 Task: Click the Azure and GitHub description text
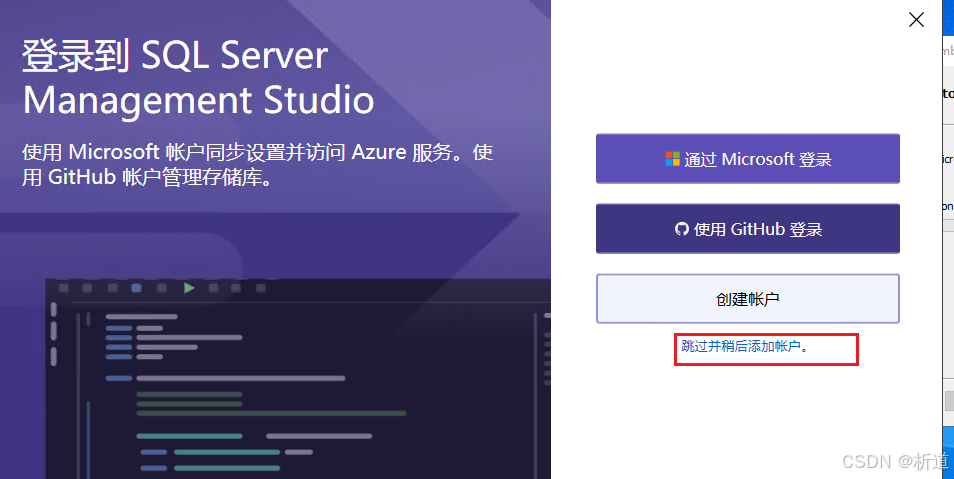(x=257, y=165)
